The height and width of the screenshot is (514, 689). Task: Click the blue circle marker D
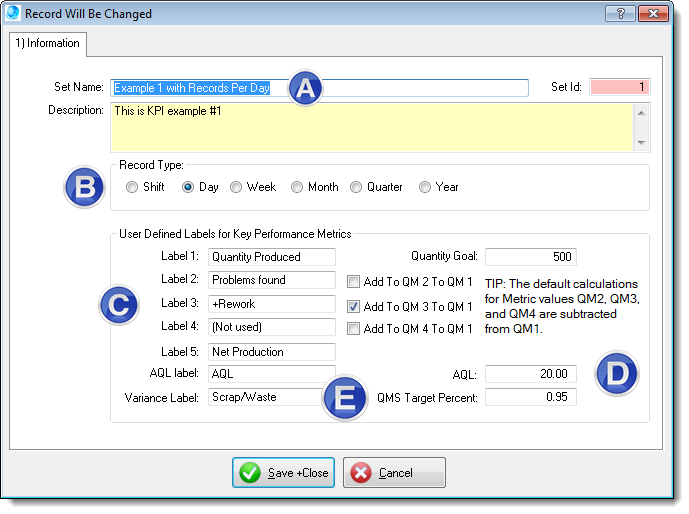(x=616, y=373)
